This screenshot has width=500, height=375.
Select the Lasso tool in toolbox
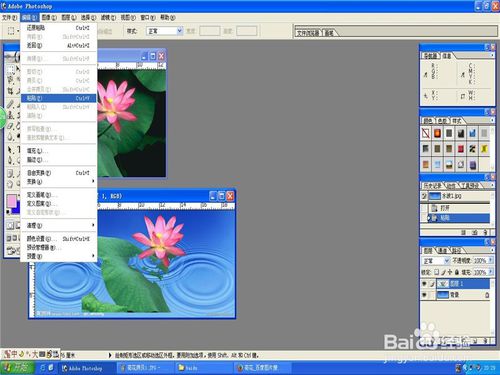click(x=10, y=79)
